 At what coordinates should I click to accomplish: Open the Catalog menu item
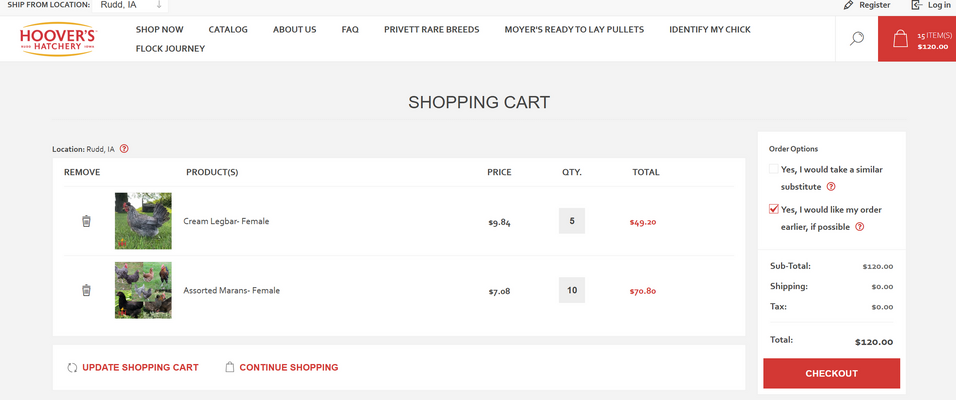tap(228, 29)
